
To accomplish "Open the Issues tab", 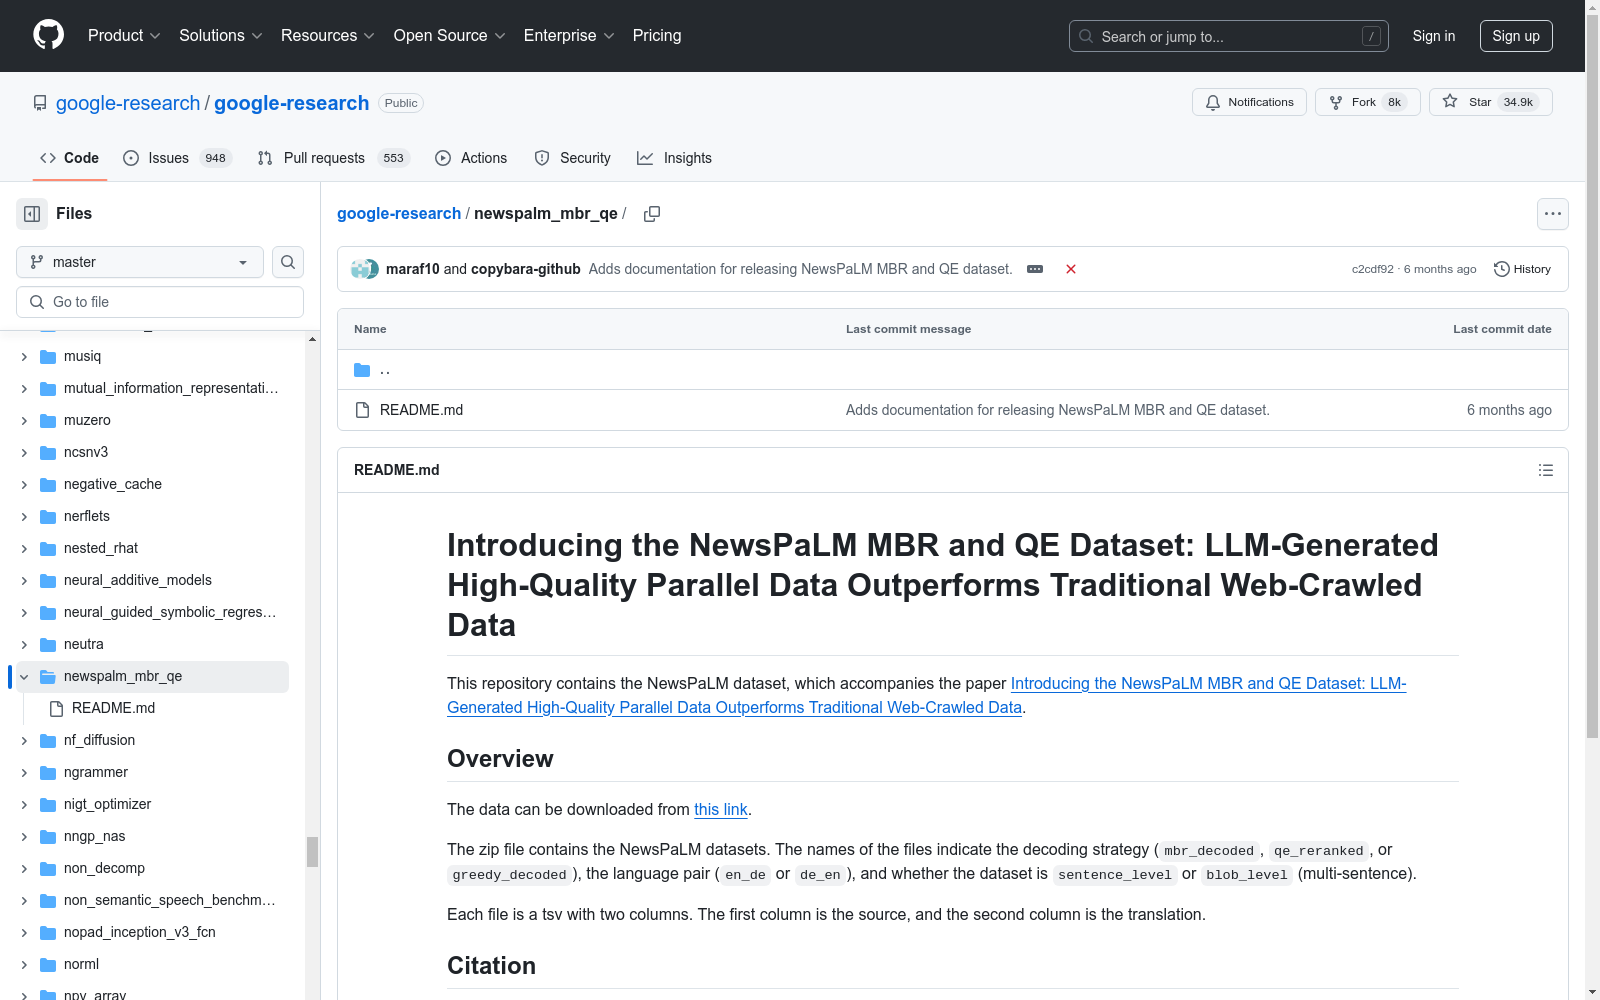I will coord(177,158).
